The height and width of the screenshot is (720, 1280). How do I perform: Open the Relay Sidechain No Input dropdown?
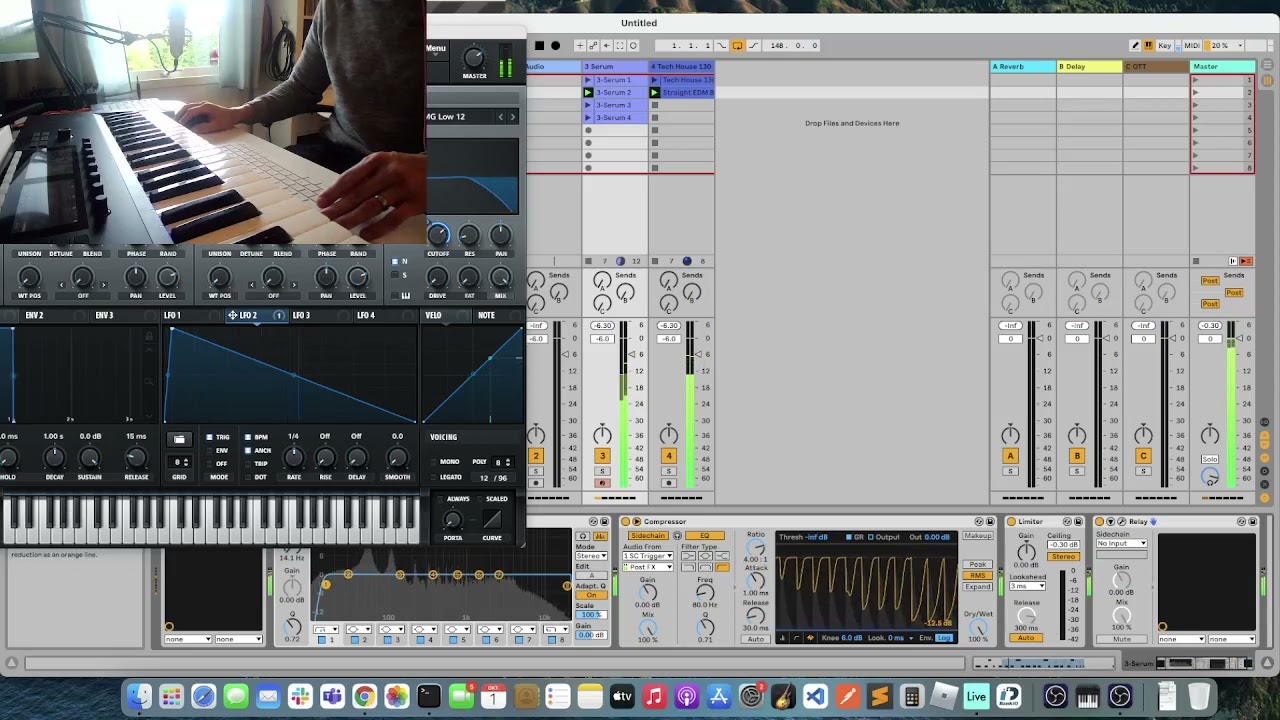click(x=1121, y=543)
